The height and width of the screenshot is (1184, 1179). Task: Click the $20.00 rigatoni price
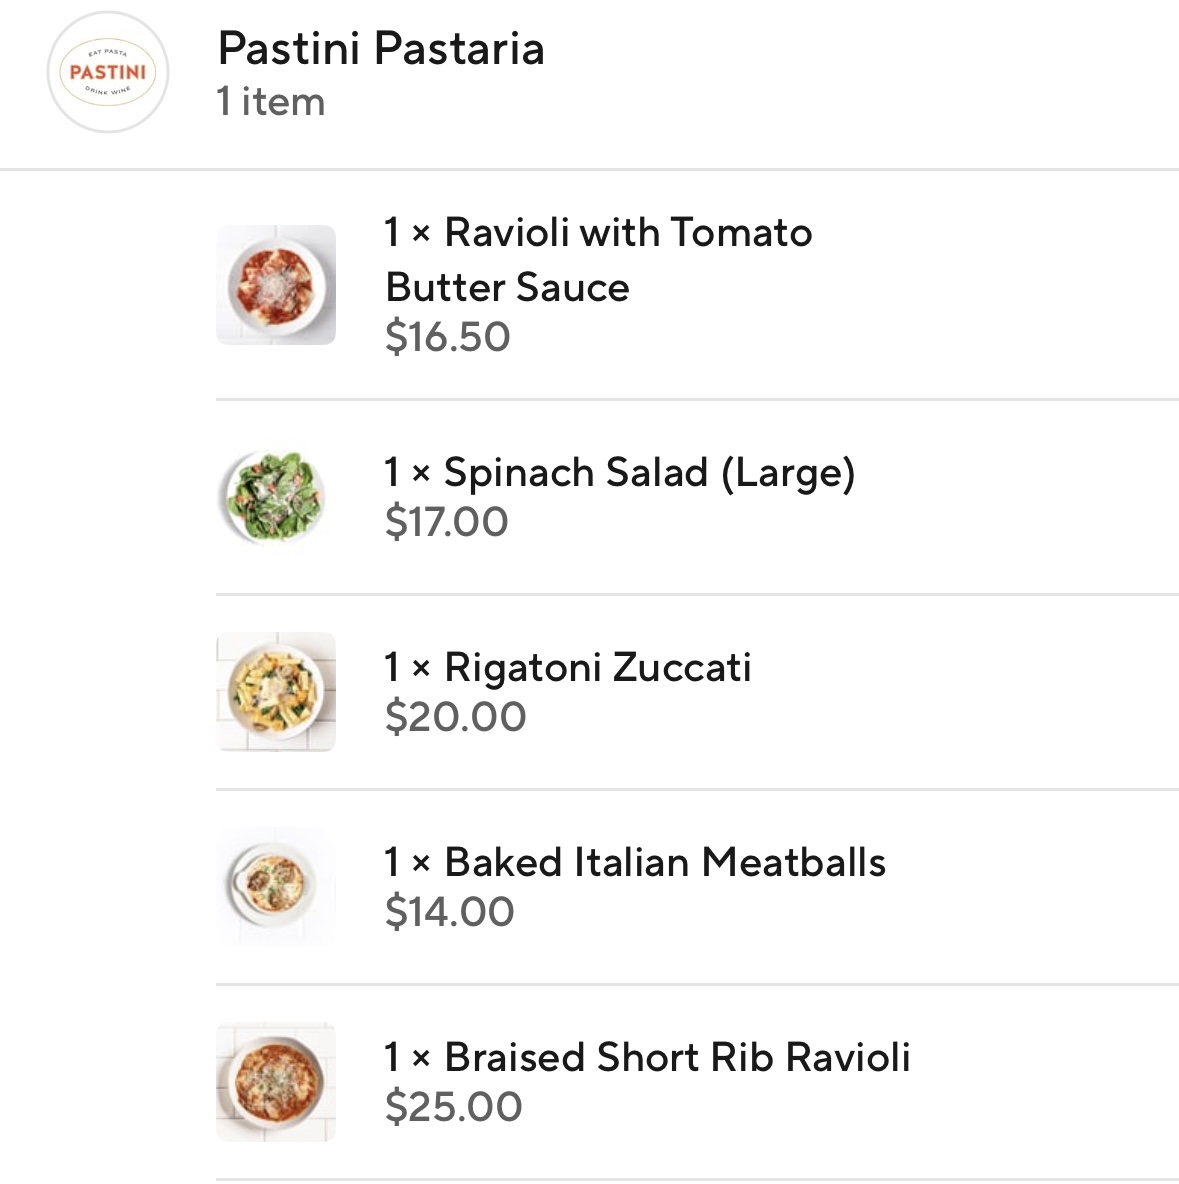tap(455, 717)
